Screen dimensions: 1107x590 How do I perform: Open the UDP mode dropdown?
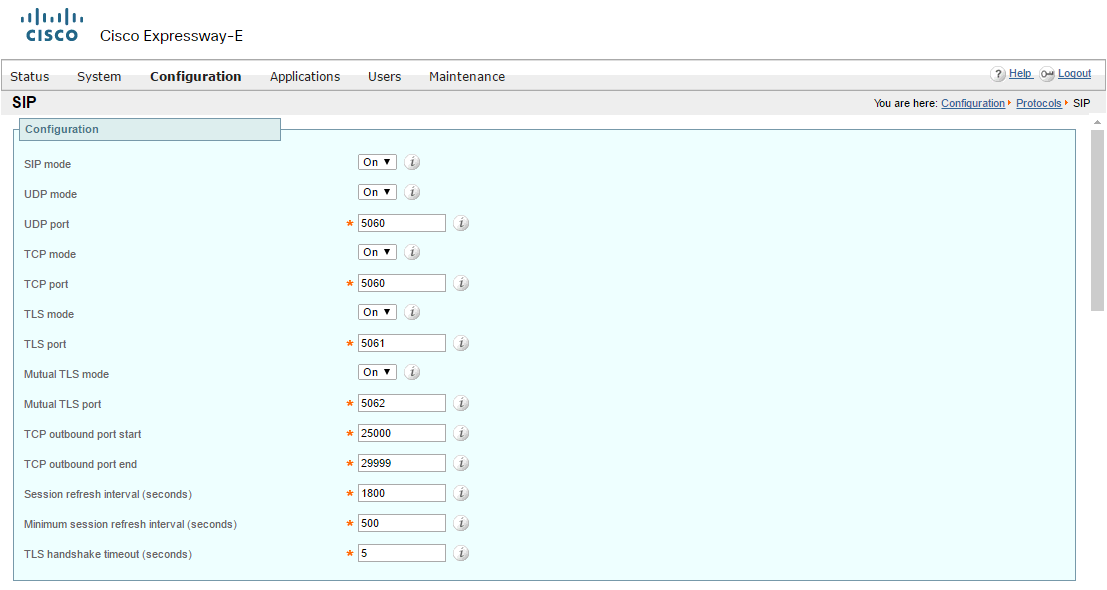click(377, 192)
